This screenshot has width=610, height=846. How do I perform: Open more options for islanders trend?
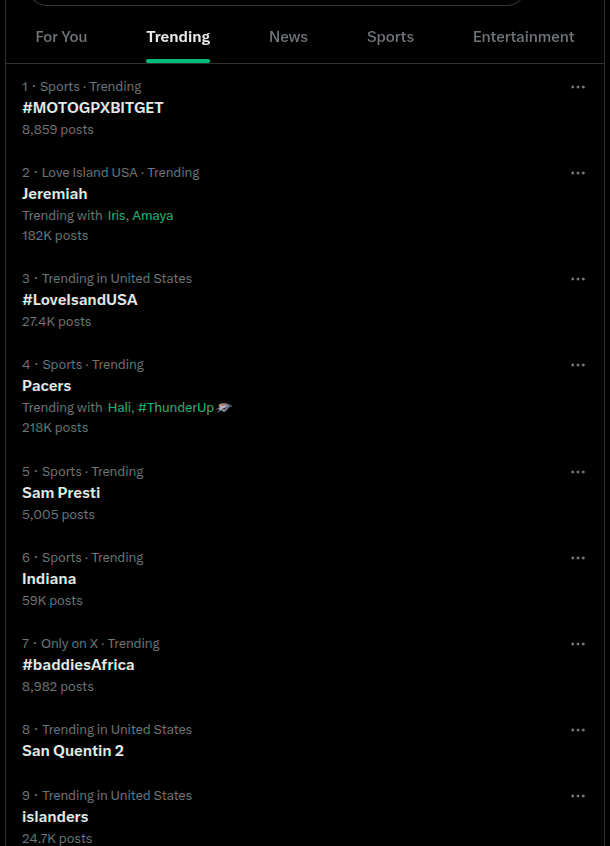click(578, 796)
